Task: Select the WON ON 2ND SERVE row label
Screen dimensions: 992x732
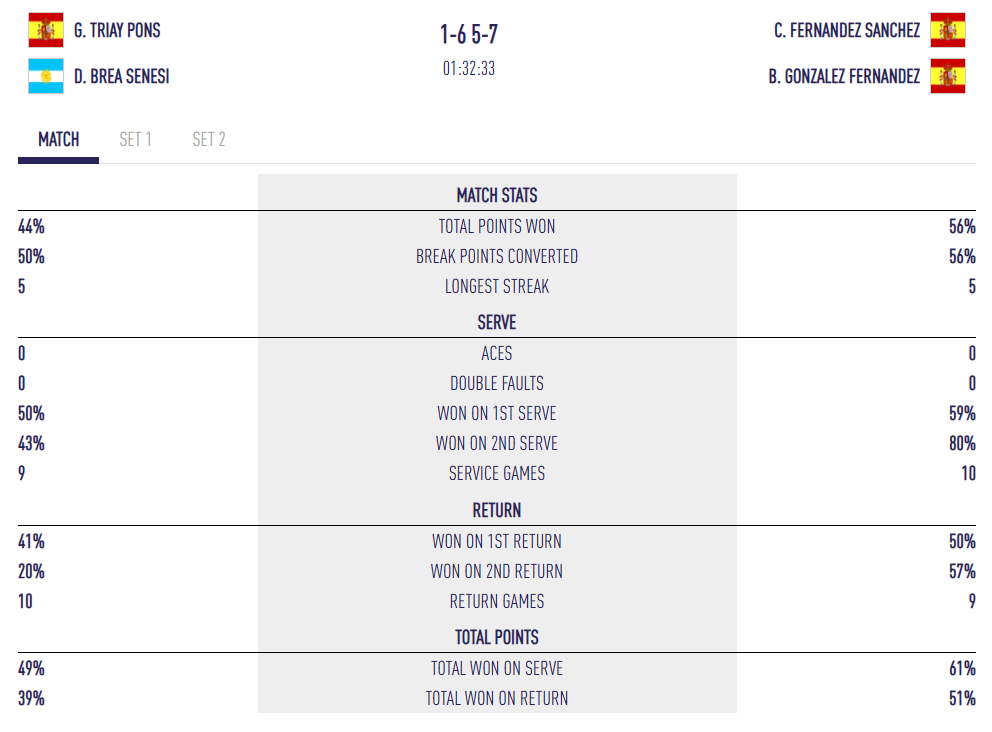Action: (x=497, y=444)
